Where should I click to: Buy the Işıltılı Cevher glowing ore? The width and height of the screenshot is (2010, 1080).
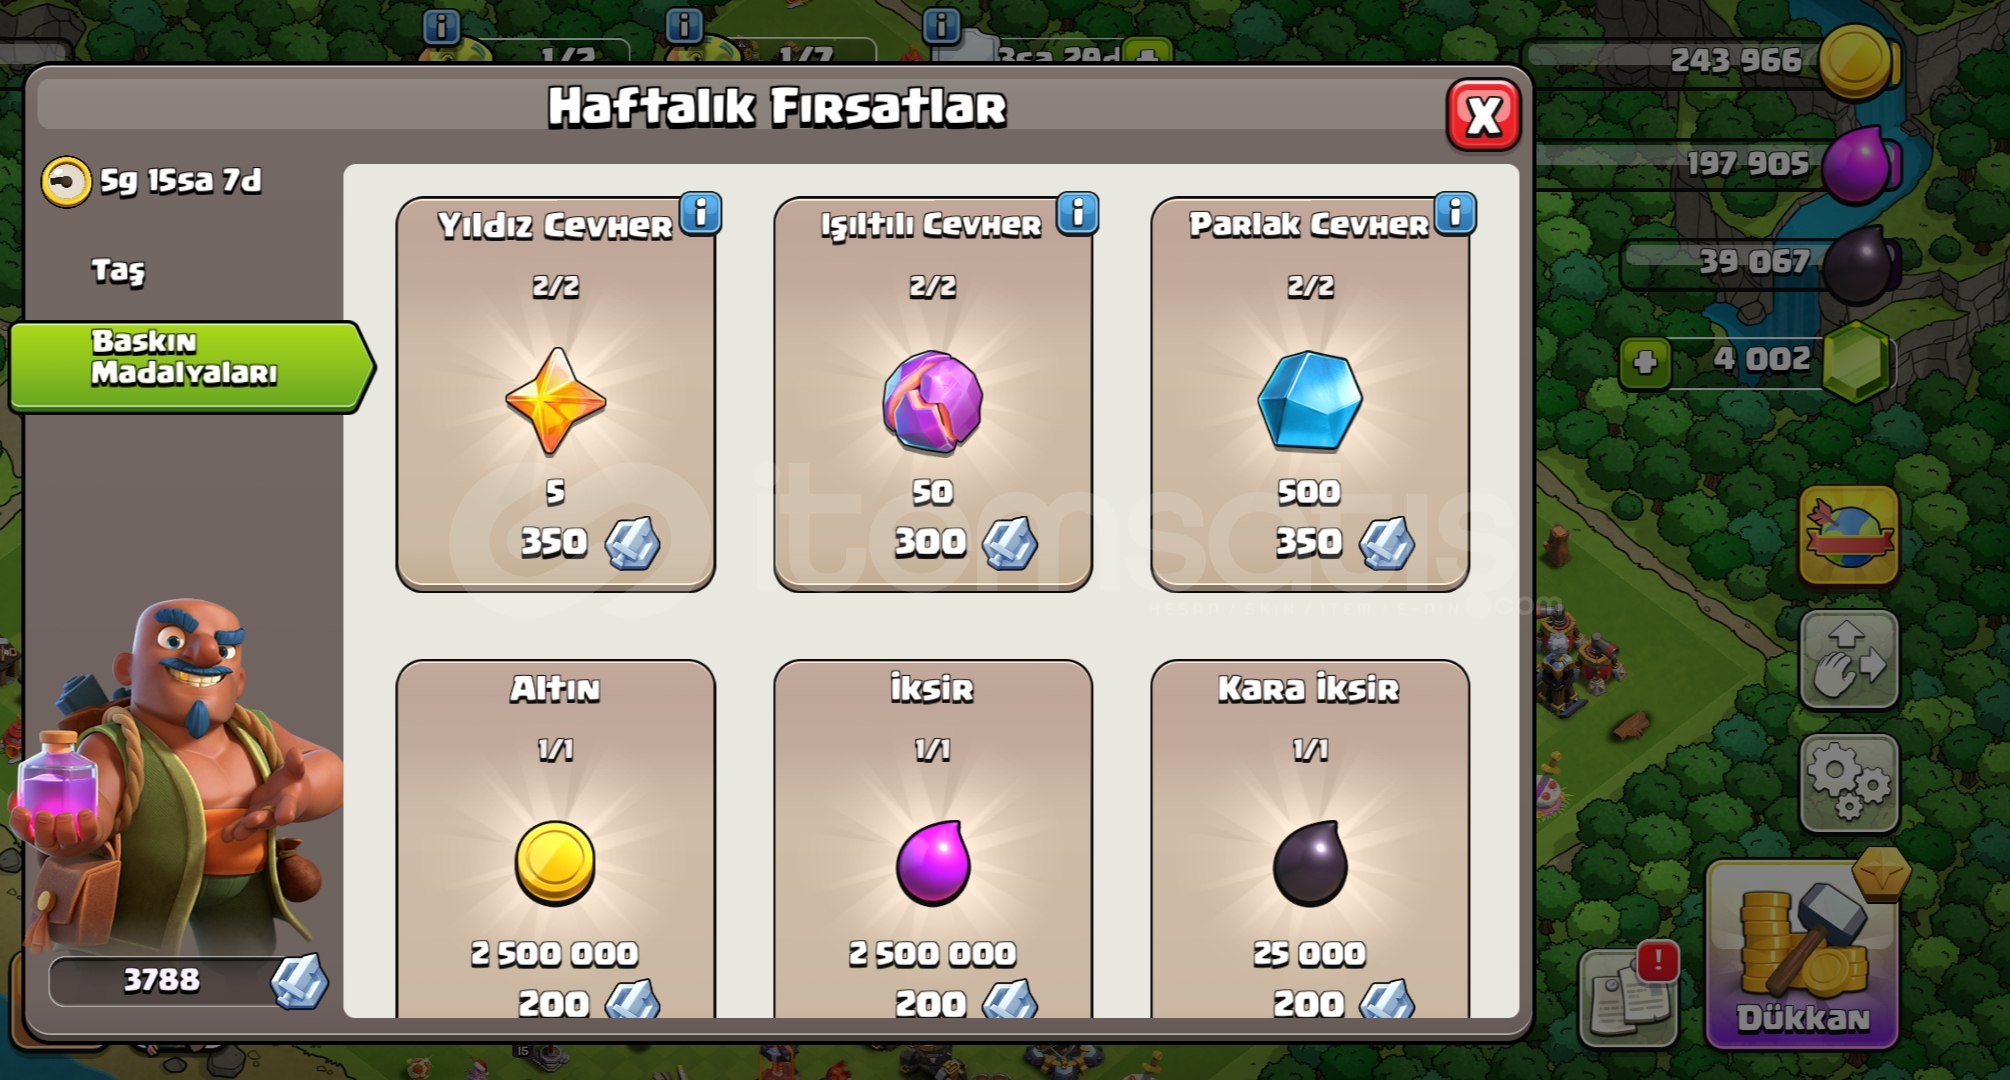933,394
